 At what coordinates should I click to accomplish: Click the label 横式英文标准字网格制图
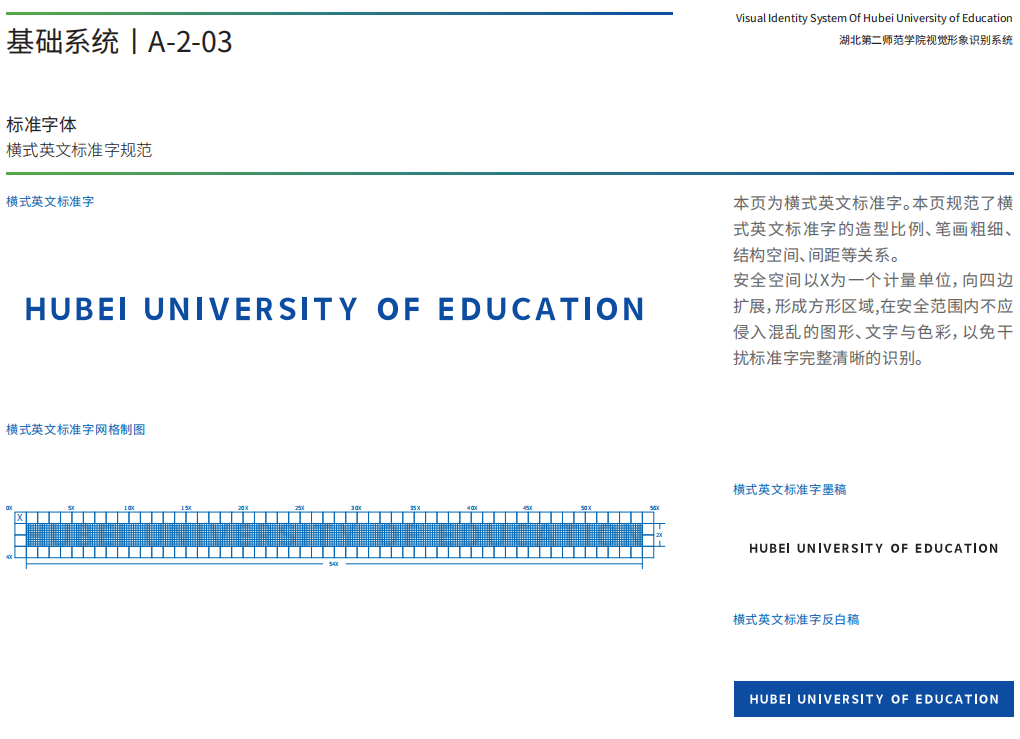[76, 430]
